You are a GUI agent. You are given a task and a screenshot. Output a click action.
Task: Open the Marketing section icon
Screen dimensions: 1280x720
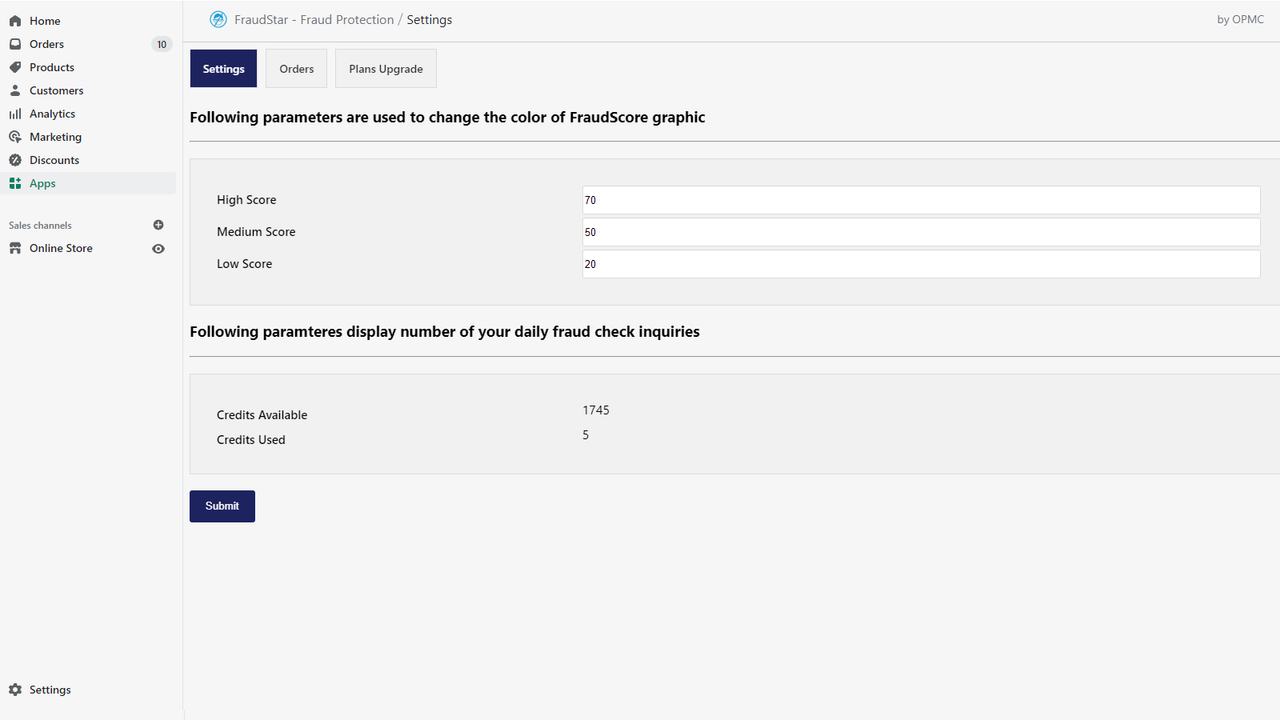15,136
